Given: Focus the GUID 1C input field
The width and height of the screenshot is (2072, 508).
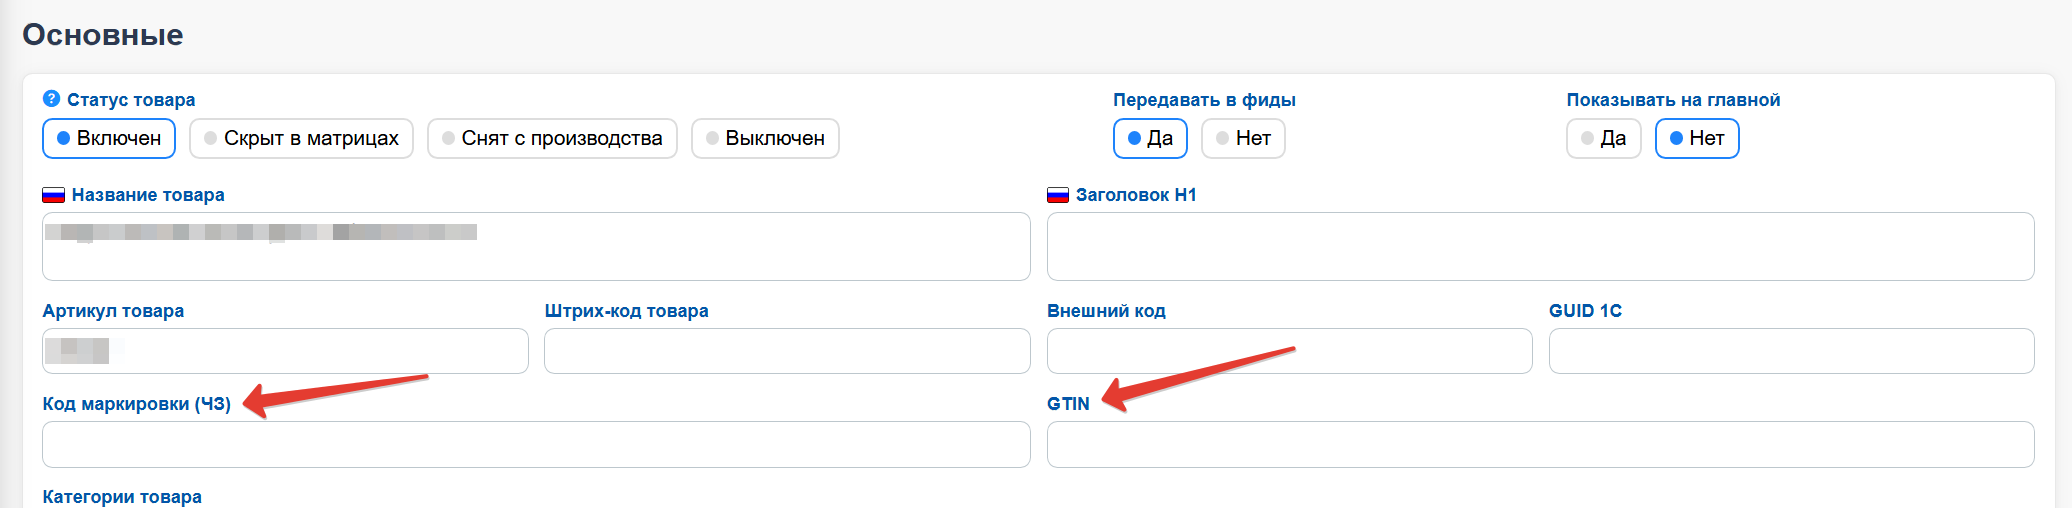Looking at the screenshot, I should [x=1791, y=351].
